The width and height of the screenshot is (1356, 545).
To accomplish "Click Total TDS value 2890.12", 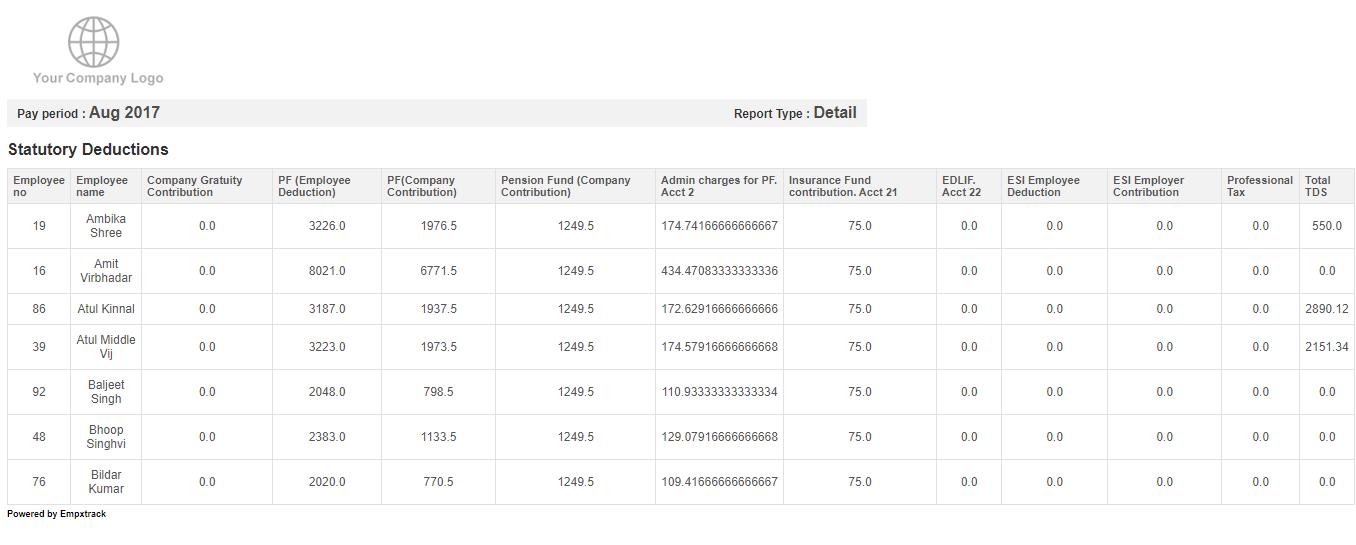I will point(1326,309).
